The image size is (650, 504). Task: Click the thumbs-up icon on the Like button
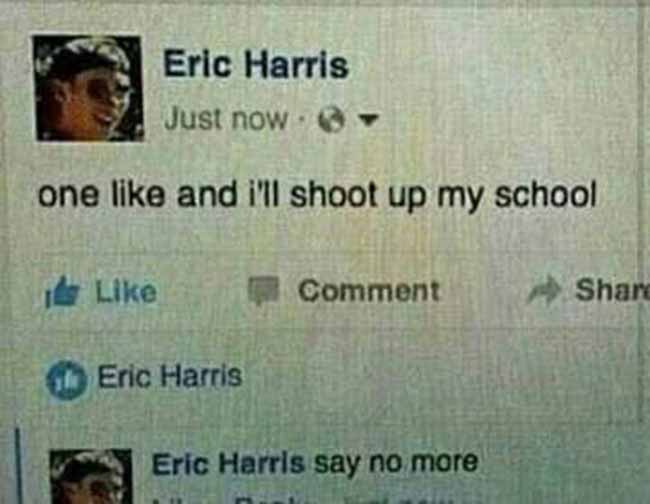(63, 292)
